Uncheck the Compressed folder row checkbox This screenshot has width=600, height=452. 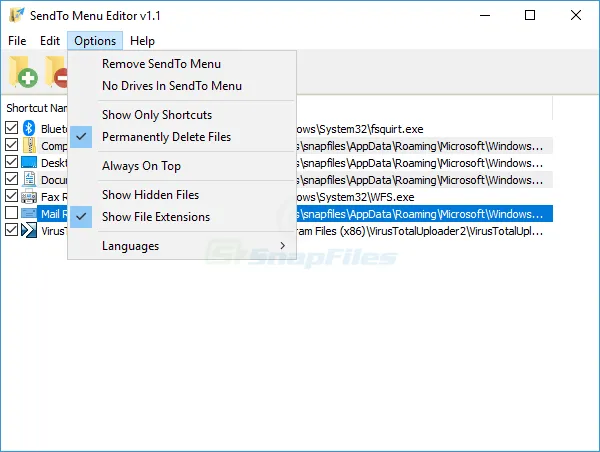pyautogui.click(x=11, y=145)
